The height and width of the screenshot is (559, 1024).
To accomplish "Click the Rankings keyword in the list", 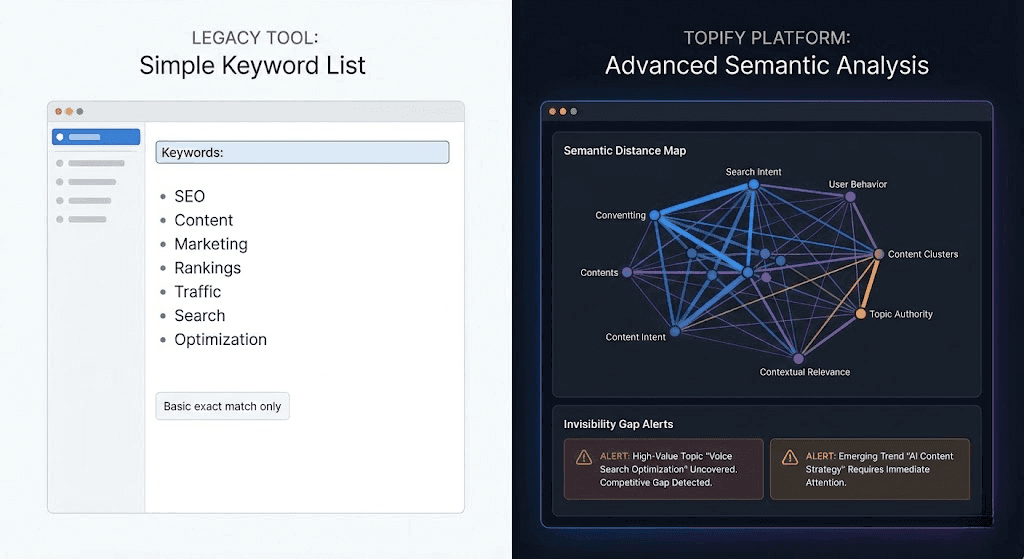I will coord(207,268).
